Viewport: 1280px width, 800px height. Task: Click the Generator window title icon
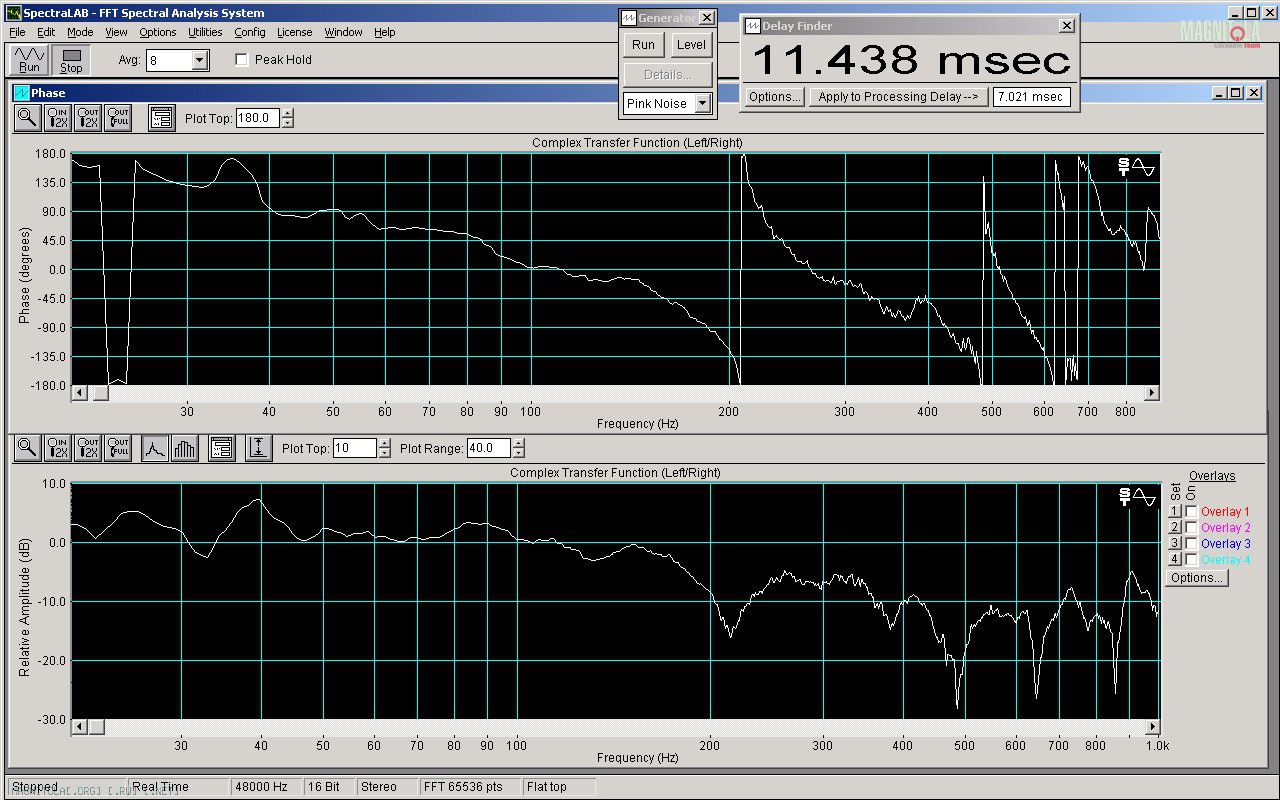pyautogui.click(x=629, y=18)
